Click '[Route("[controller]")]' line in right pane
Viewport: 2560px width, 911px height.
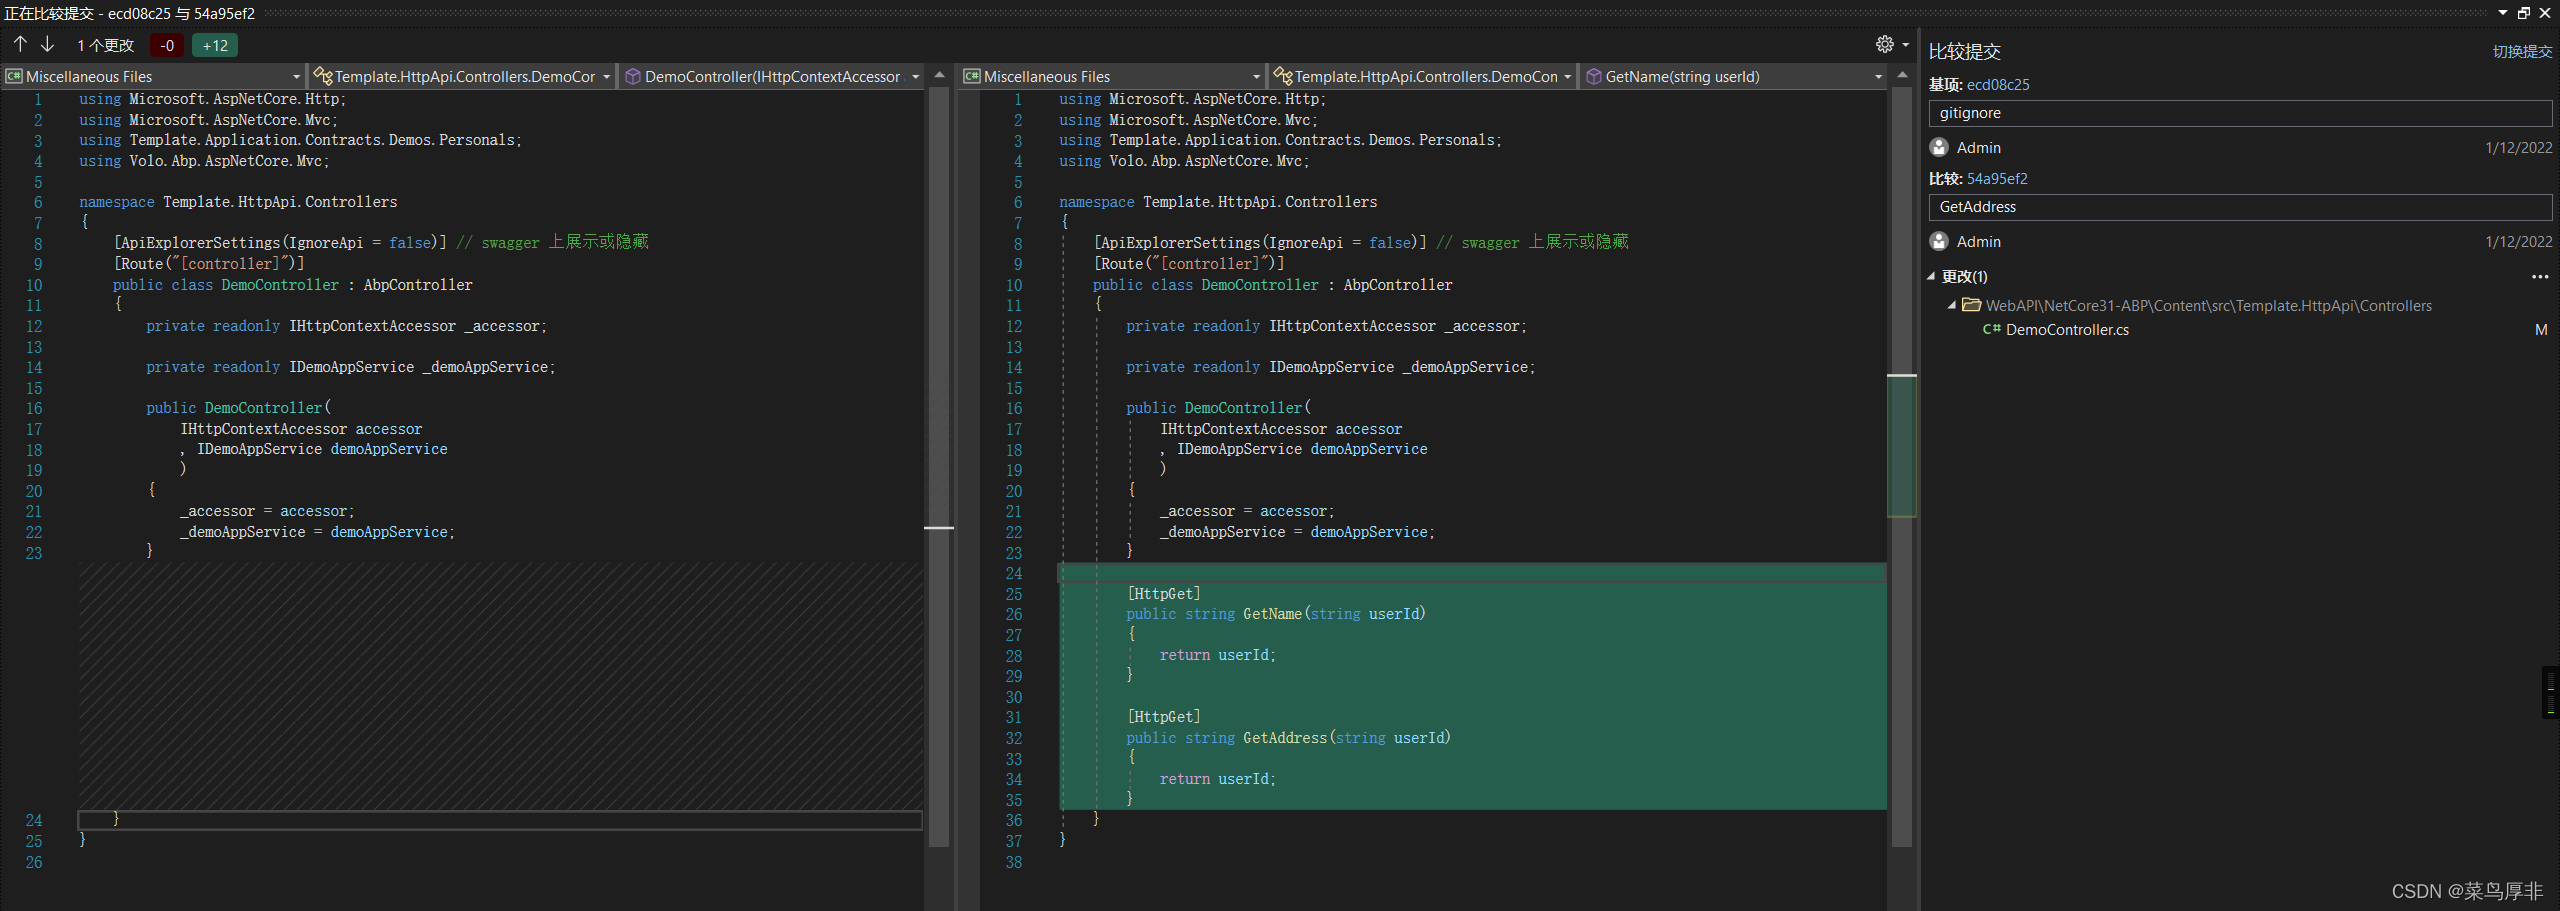1189,264
